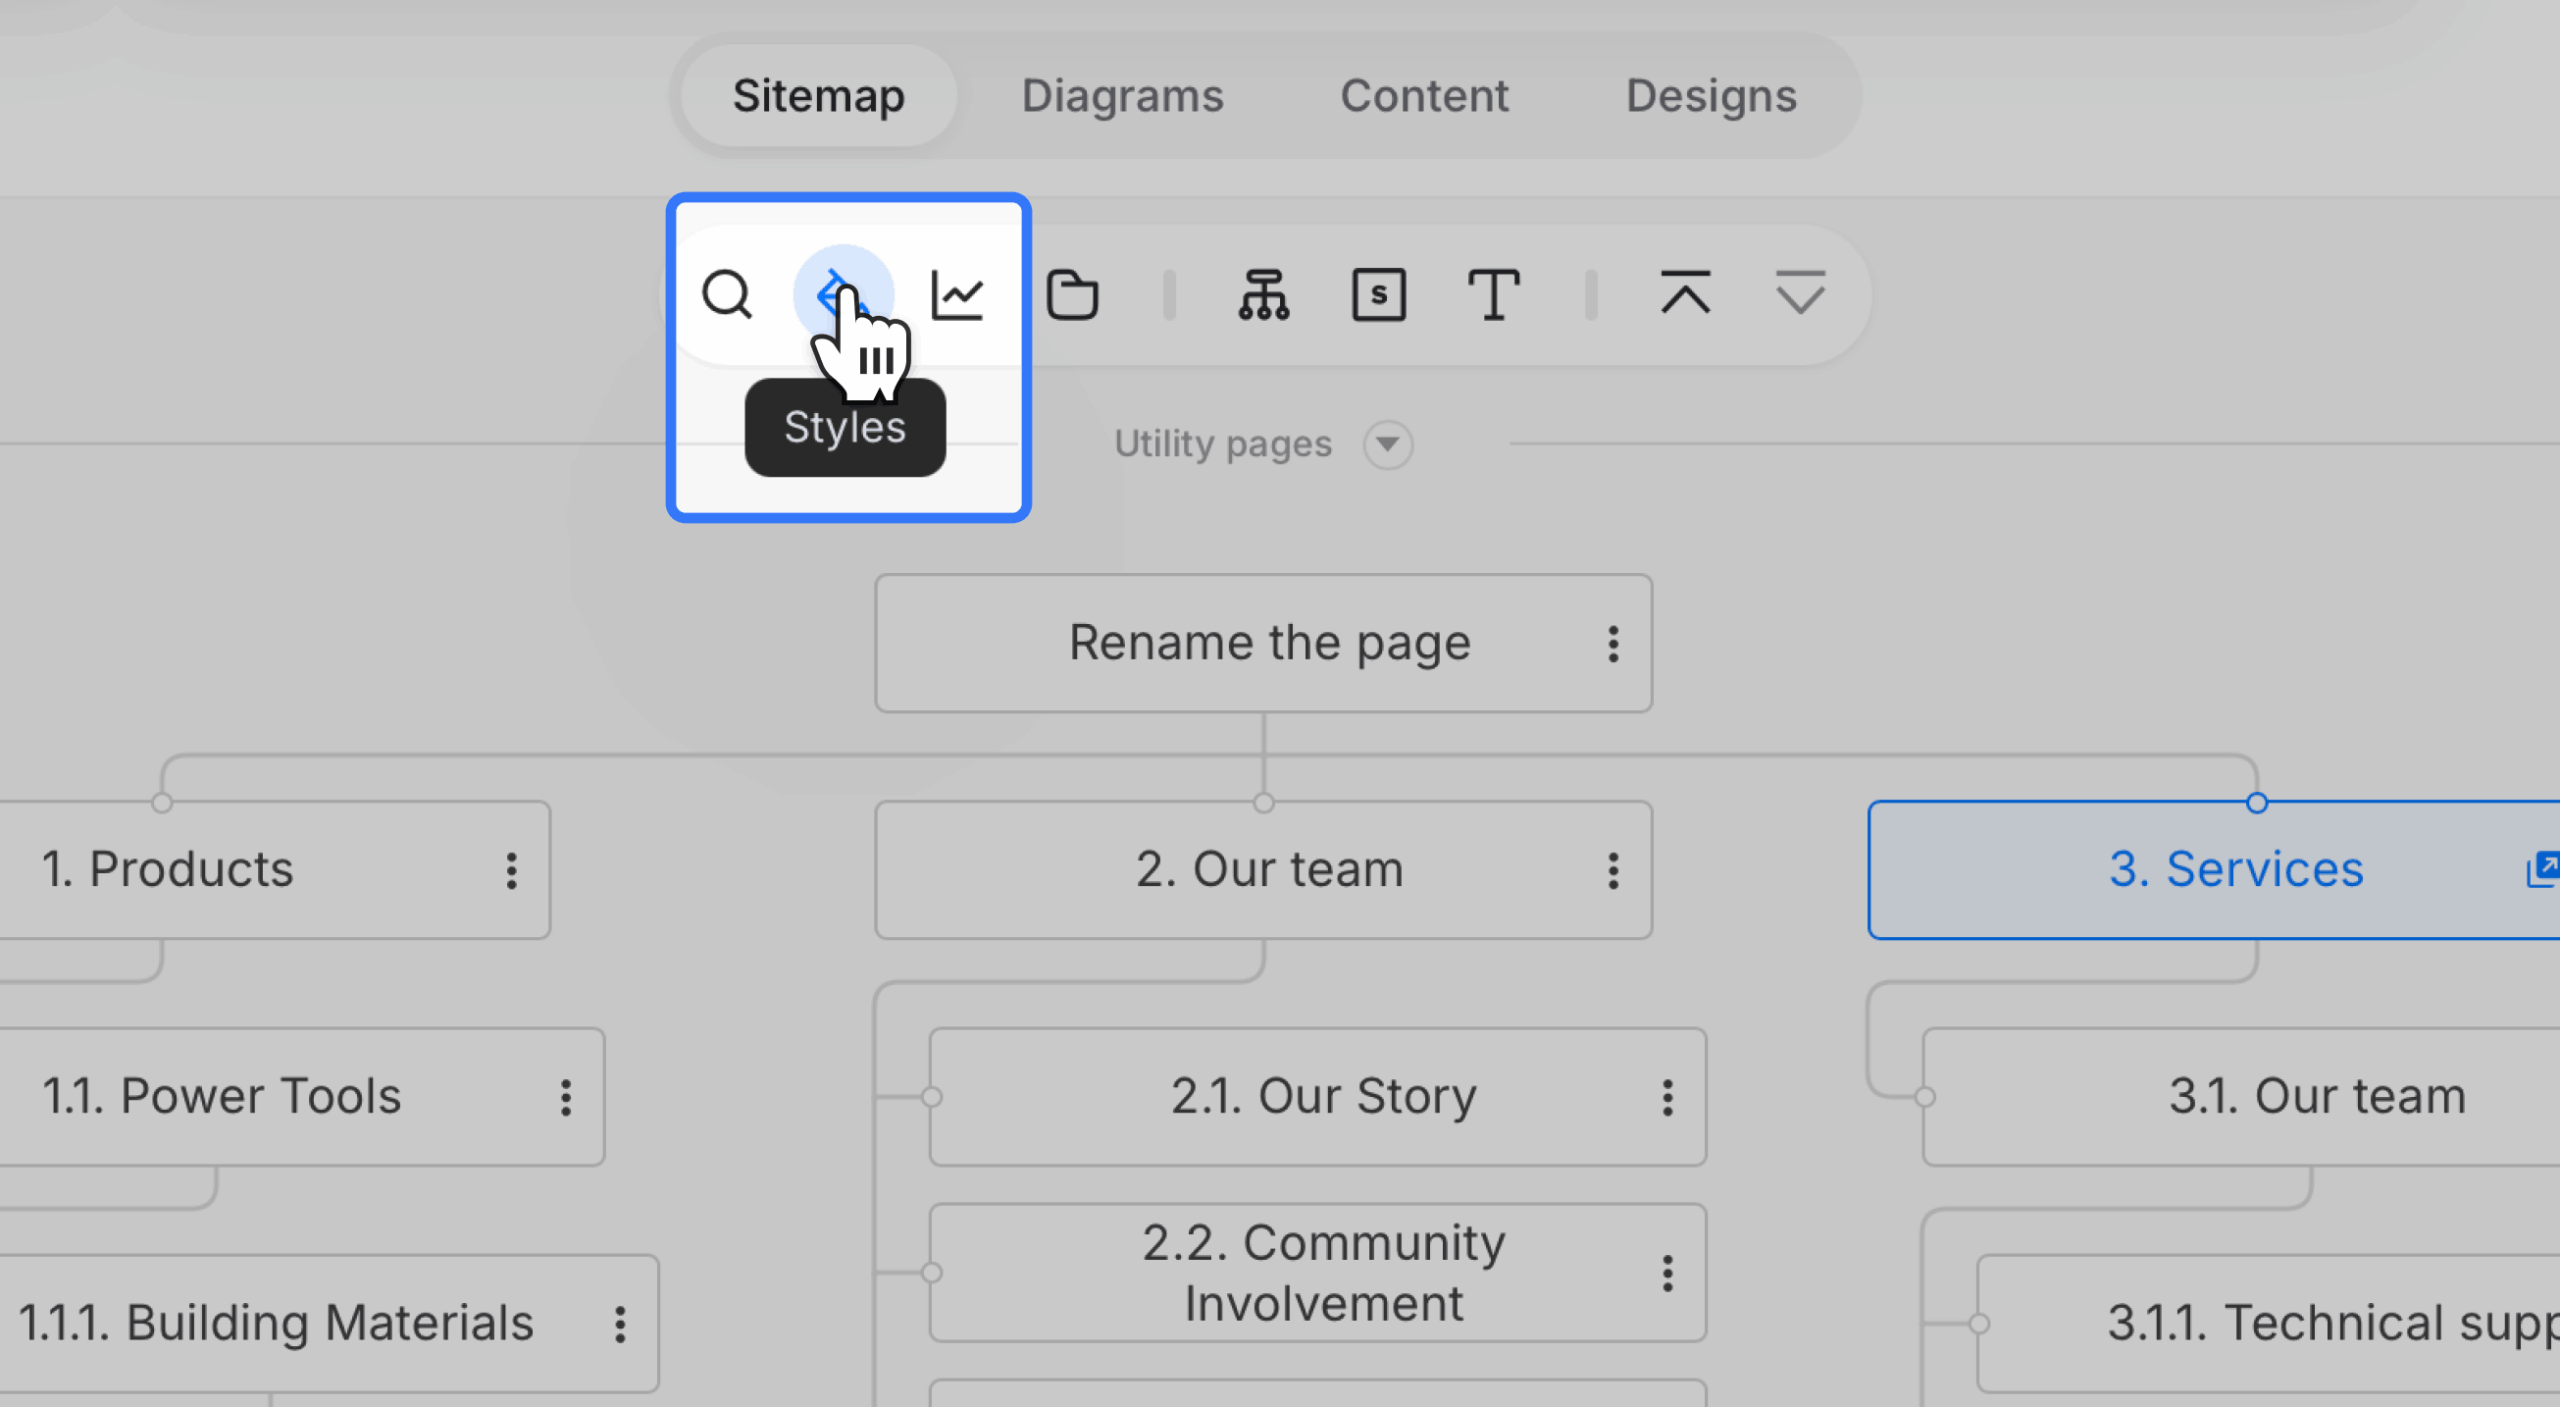This screenshot has height=1407, width=2560.
Task: Open options menu for 2. Our team
Action: pyautogui.click(x=1613, y=871)
